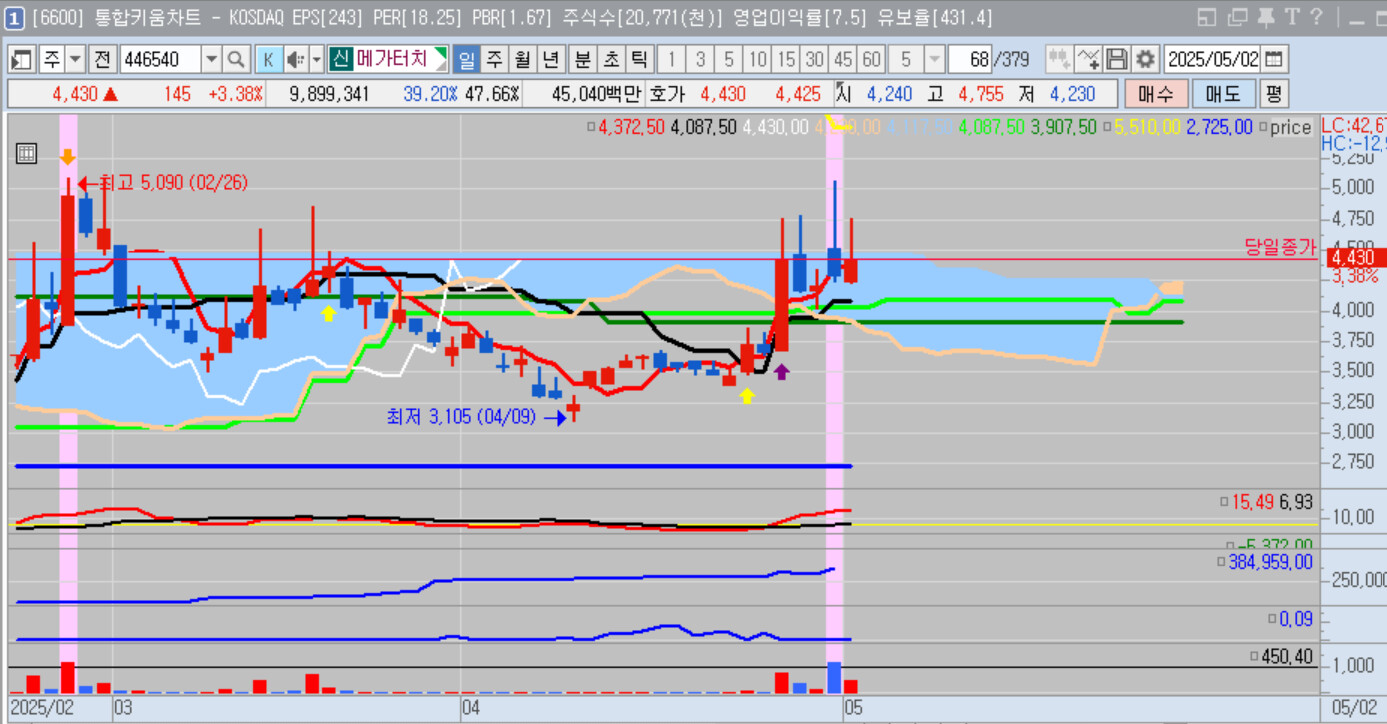Viewport: 1387px width, 724px height.
Task: Click the 매도 sell button
Action: 1223,95
